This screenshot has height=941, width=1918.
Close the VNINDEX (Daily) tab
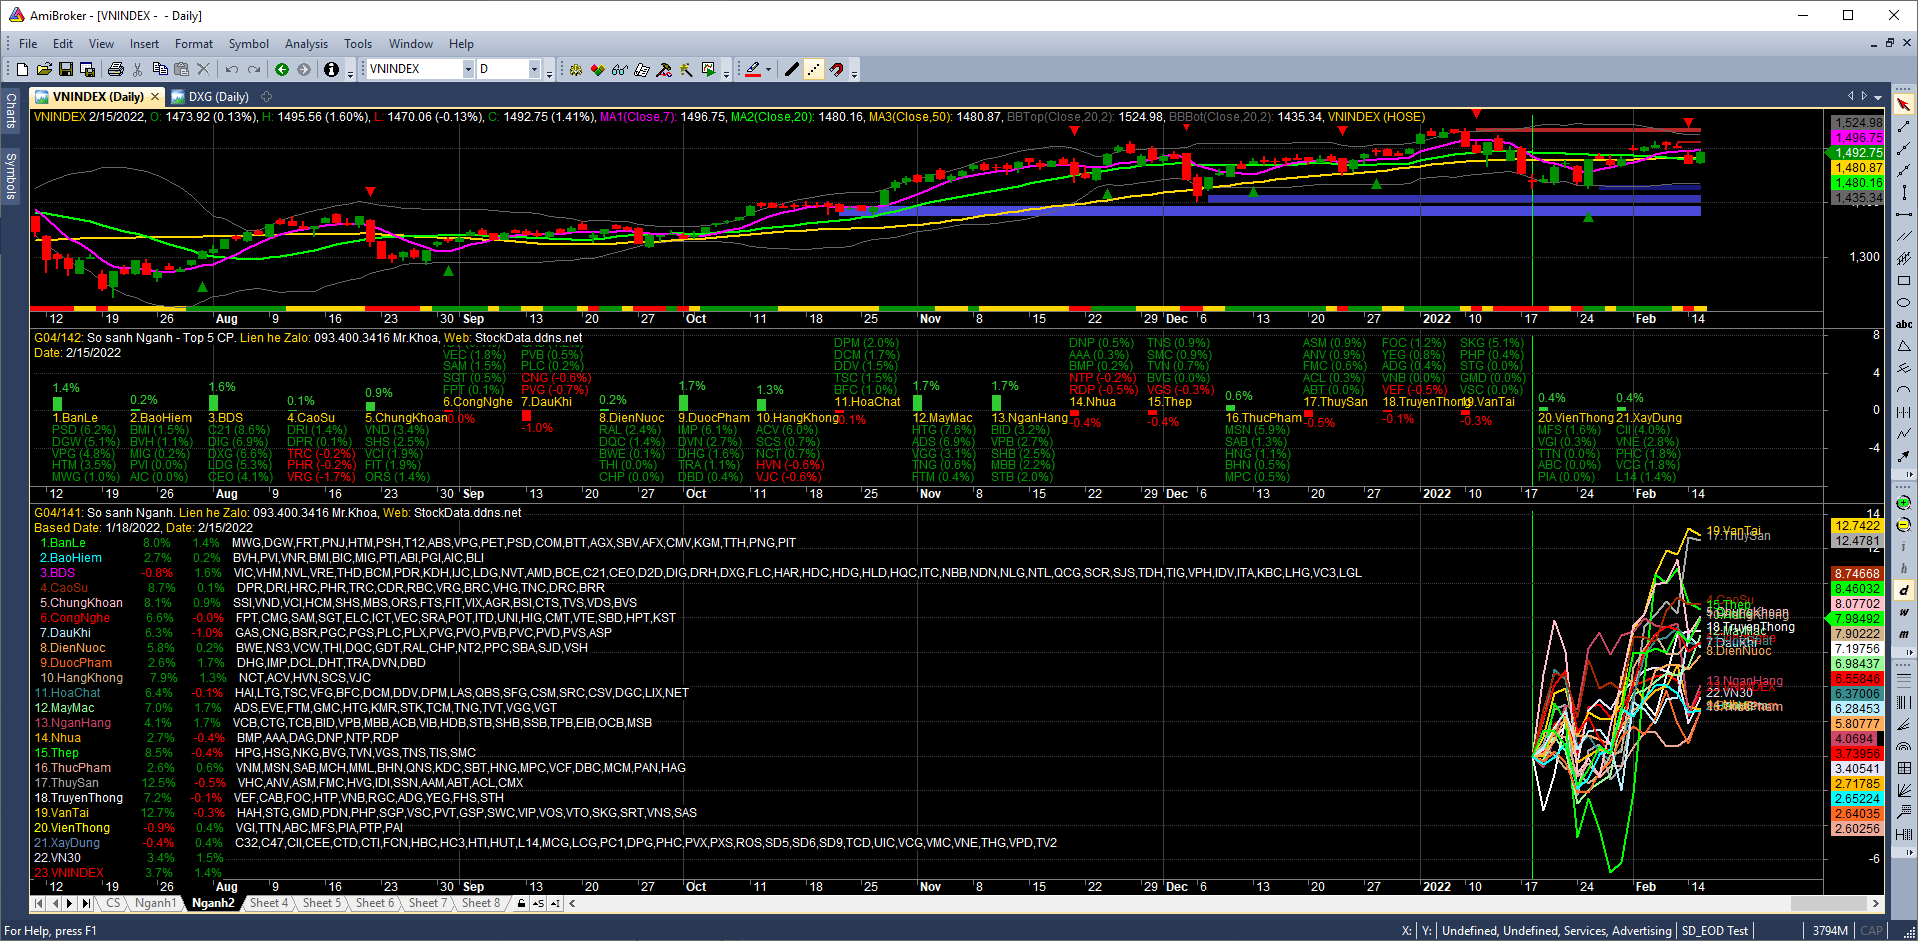coord(155,97)
